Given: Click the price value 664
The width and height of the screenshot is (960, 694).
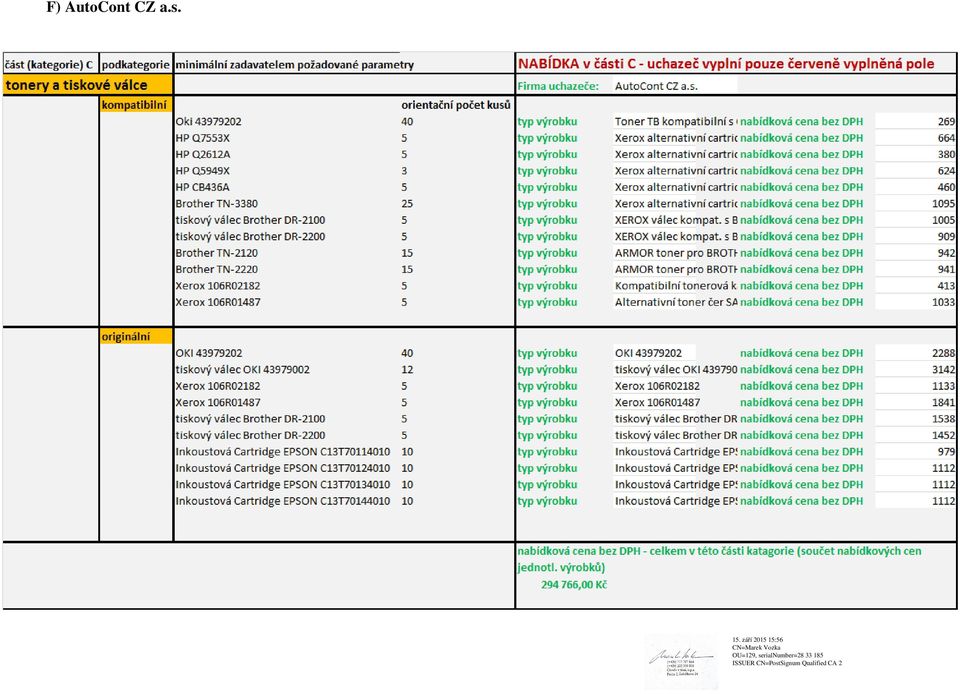Looking at the screenshot, I should (x=946, y=138).
